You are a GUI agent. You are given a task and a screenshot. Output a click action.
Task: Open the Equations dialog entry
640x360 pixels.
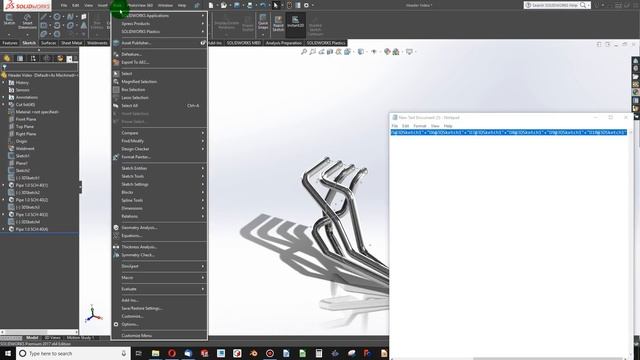159,236
